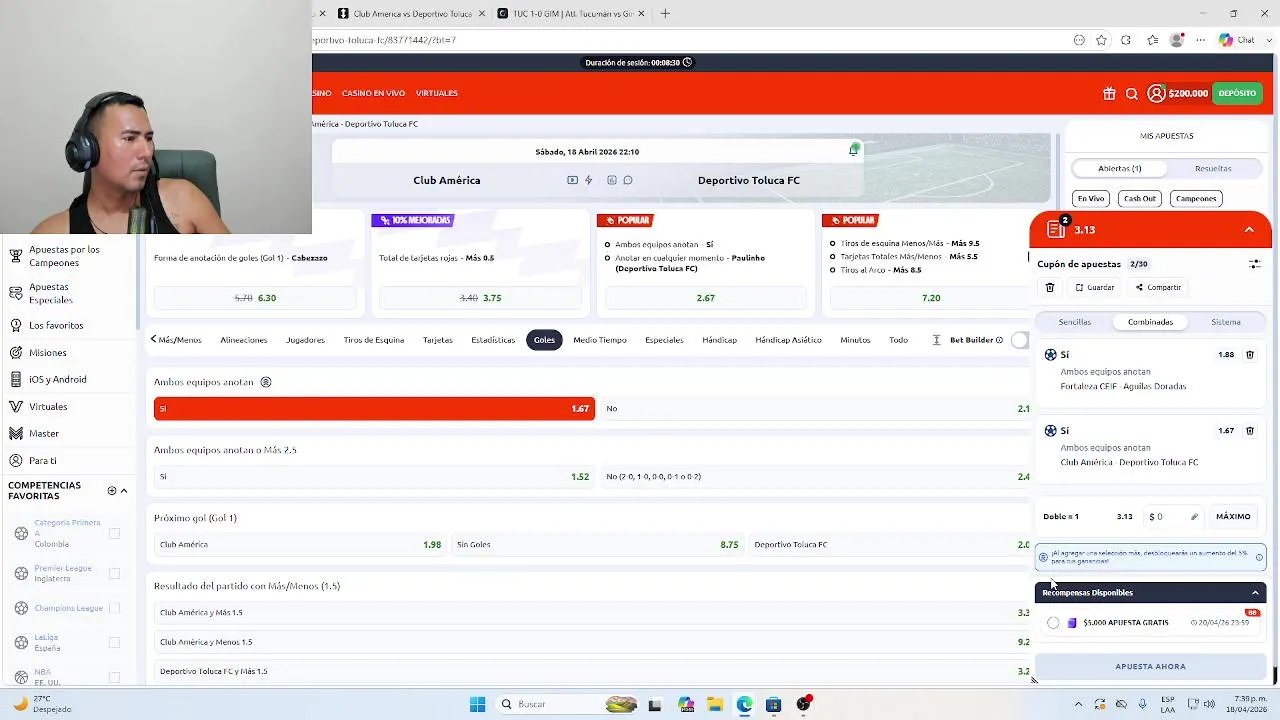This screenshot has height=720, width=1280.
Task: Open Misiones in the left sidebar
Action: pos(47,353)
